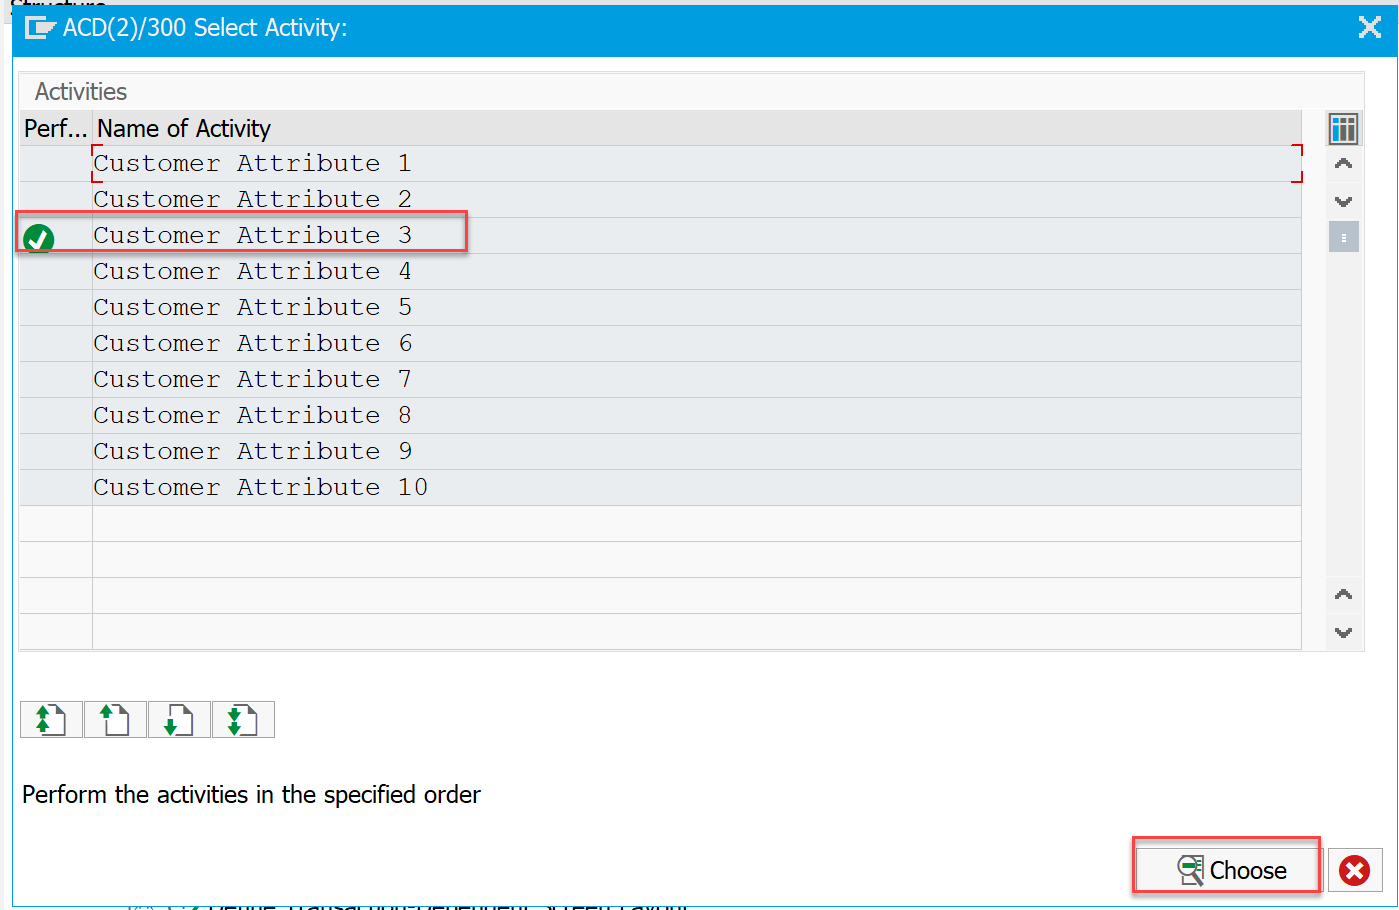Viewport: 1399px width, 910px height.
Task: Close the Select Activity dialog
Action: [1369, 27]
